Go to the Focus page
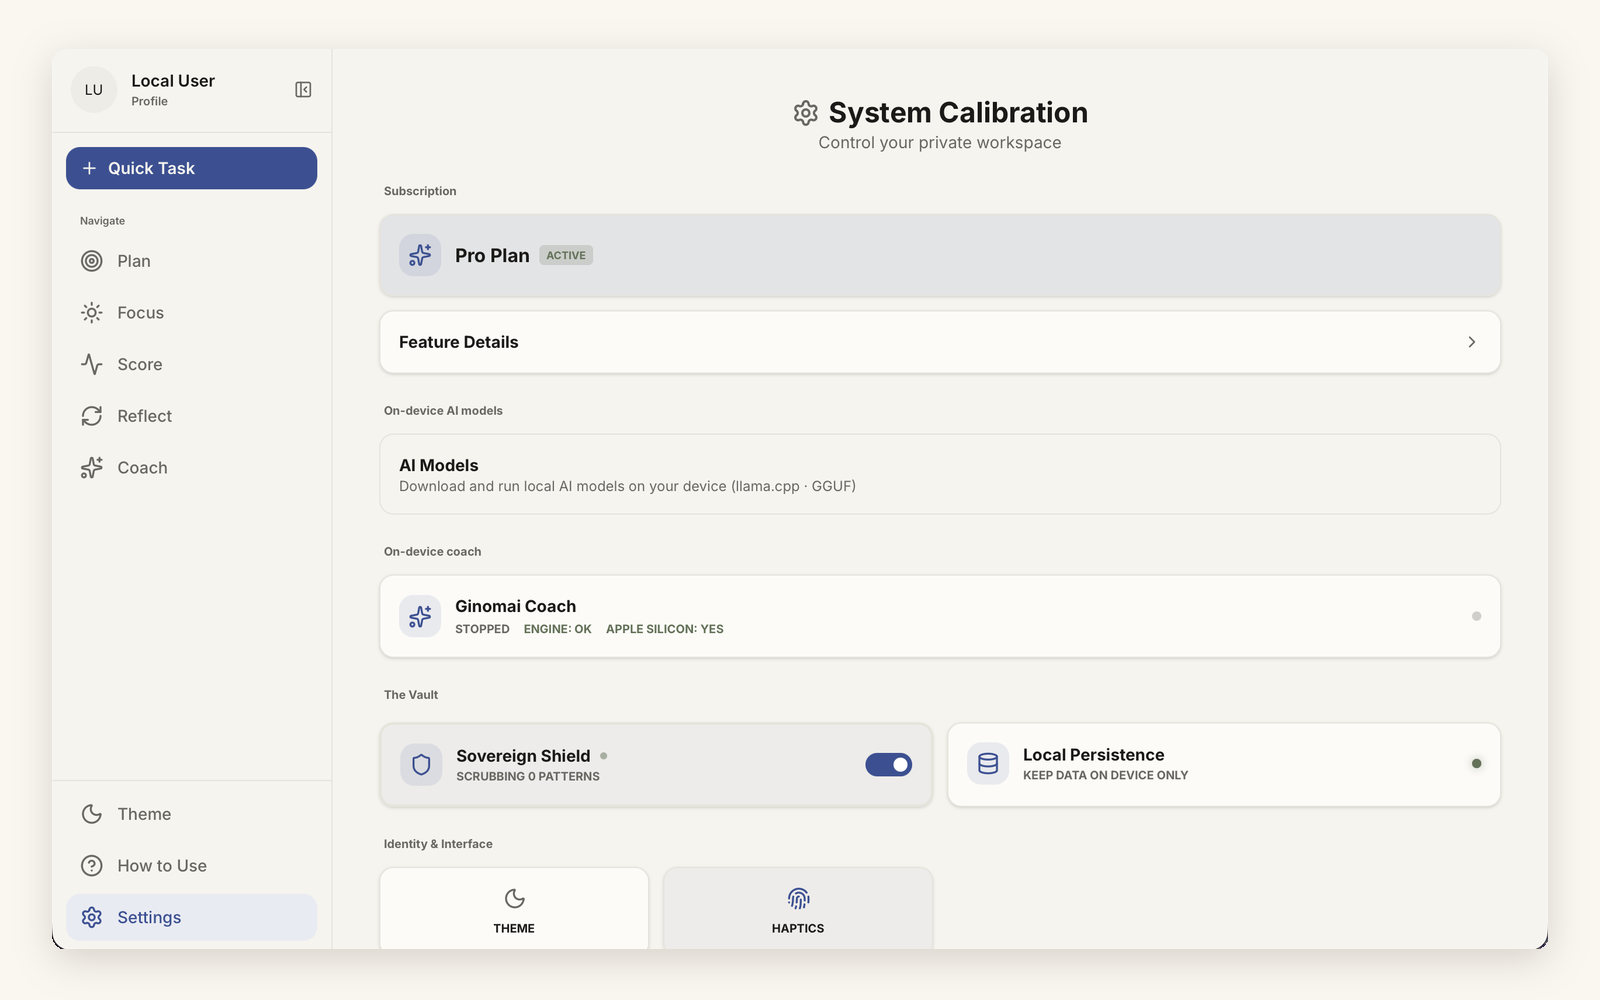 191,313
